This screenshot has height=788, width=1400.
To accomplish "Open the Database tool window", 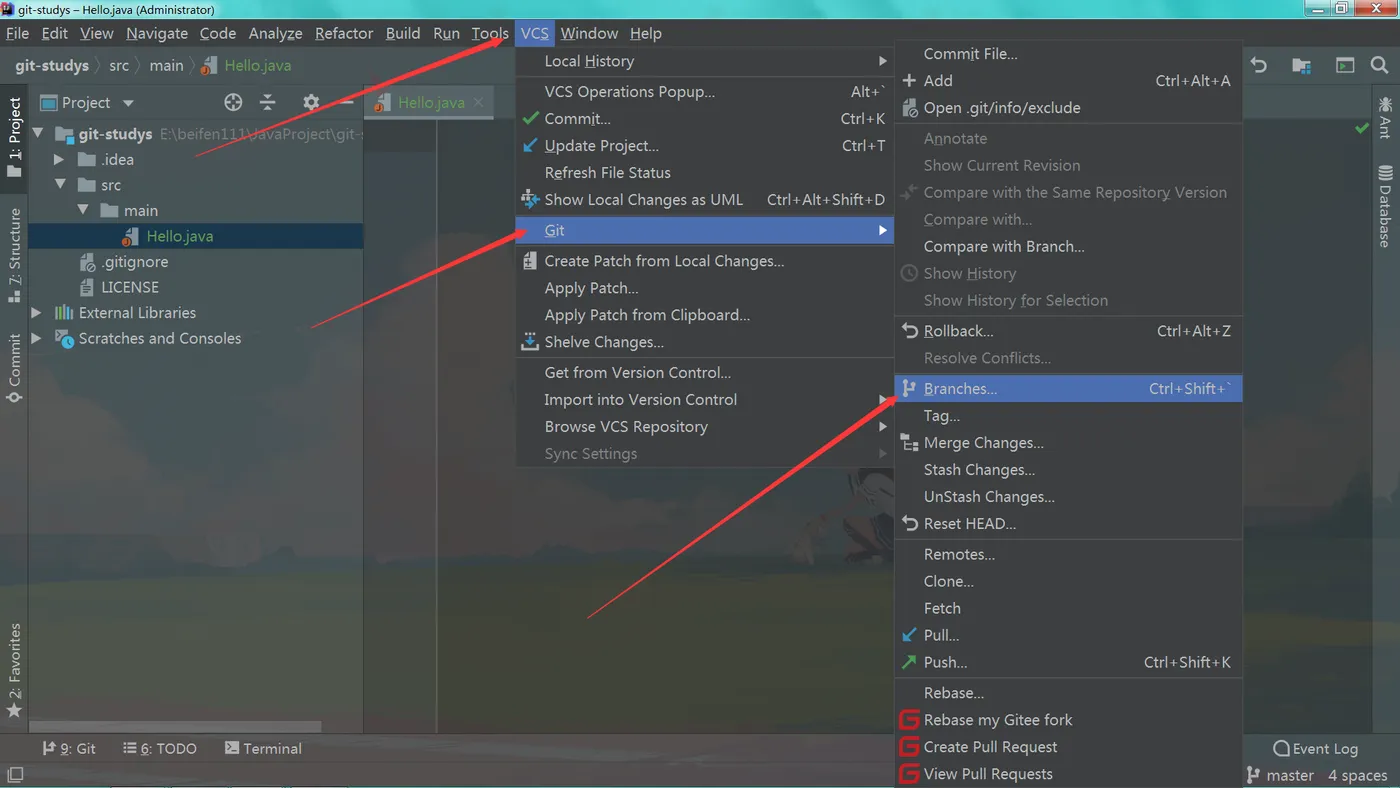I will click(x=1385, y=205).
